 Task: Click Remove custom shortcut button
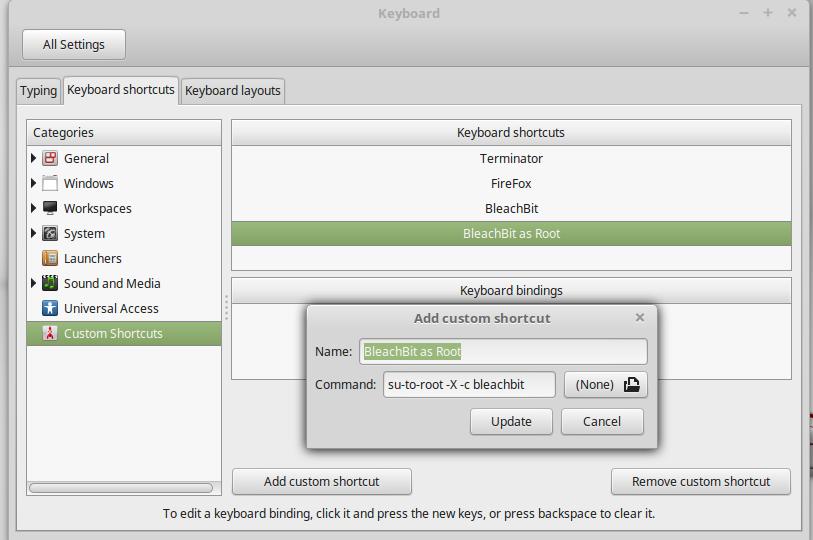[701, 481]
